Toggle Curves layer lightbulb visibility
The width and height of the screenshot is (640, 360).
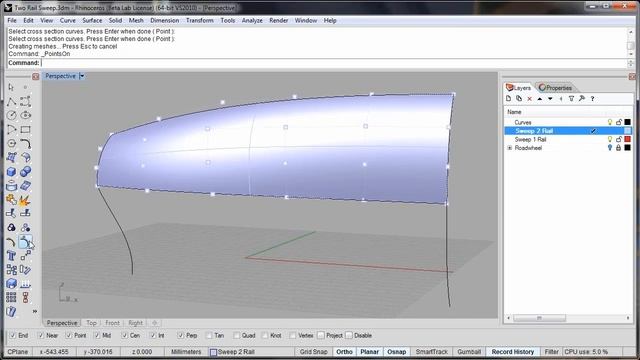[x=610, y=122]
